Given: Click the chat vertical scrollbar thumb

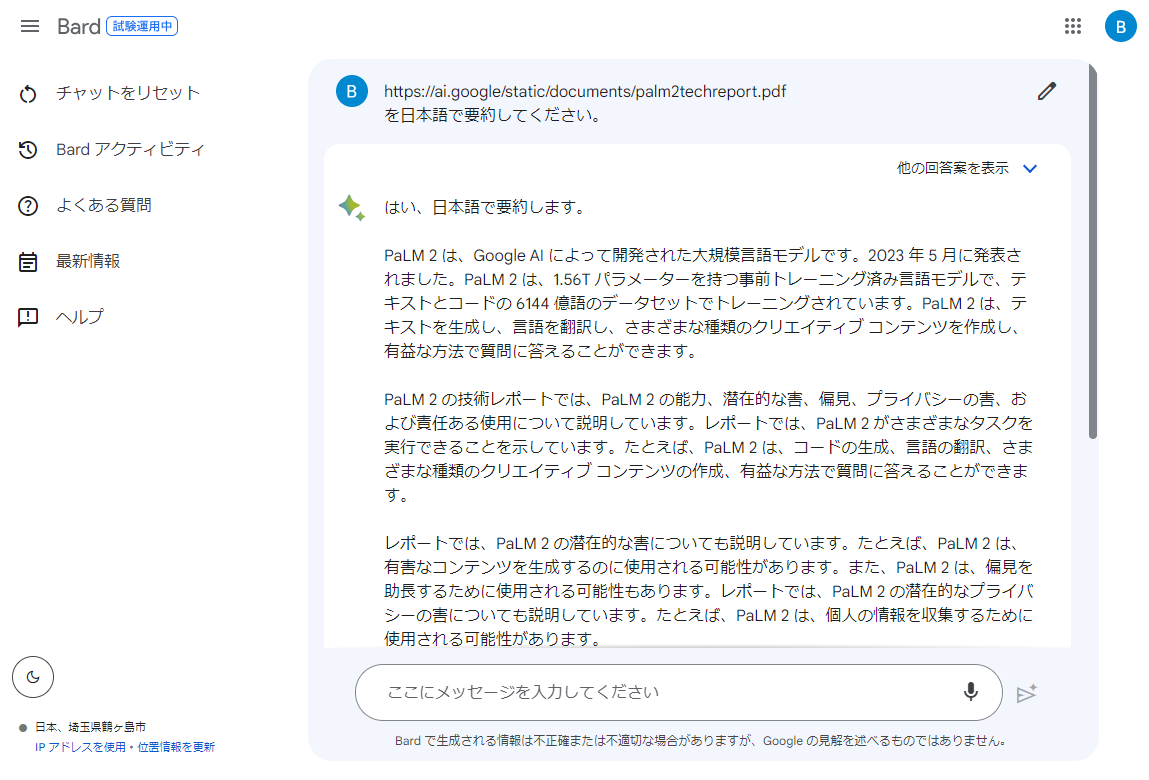Looking at the screenshot, I should pos(1093,251).
